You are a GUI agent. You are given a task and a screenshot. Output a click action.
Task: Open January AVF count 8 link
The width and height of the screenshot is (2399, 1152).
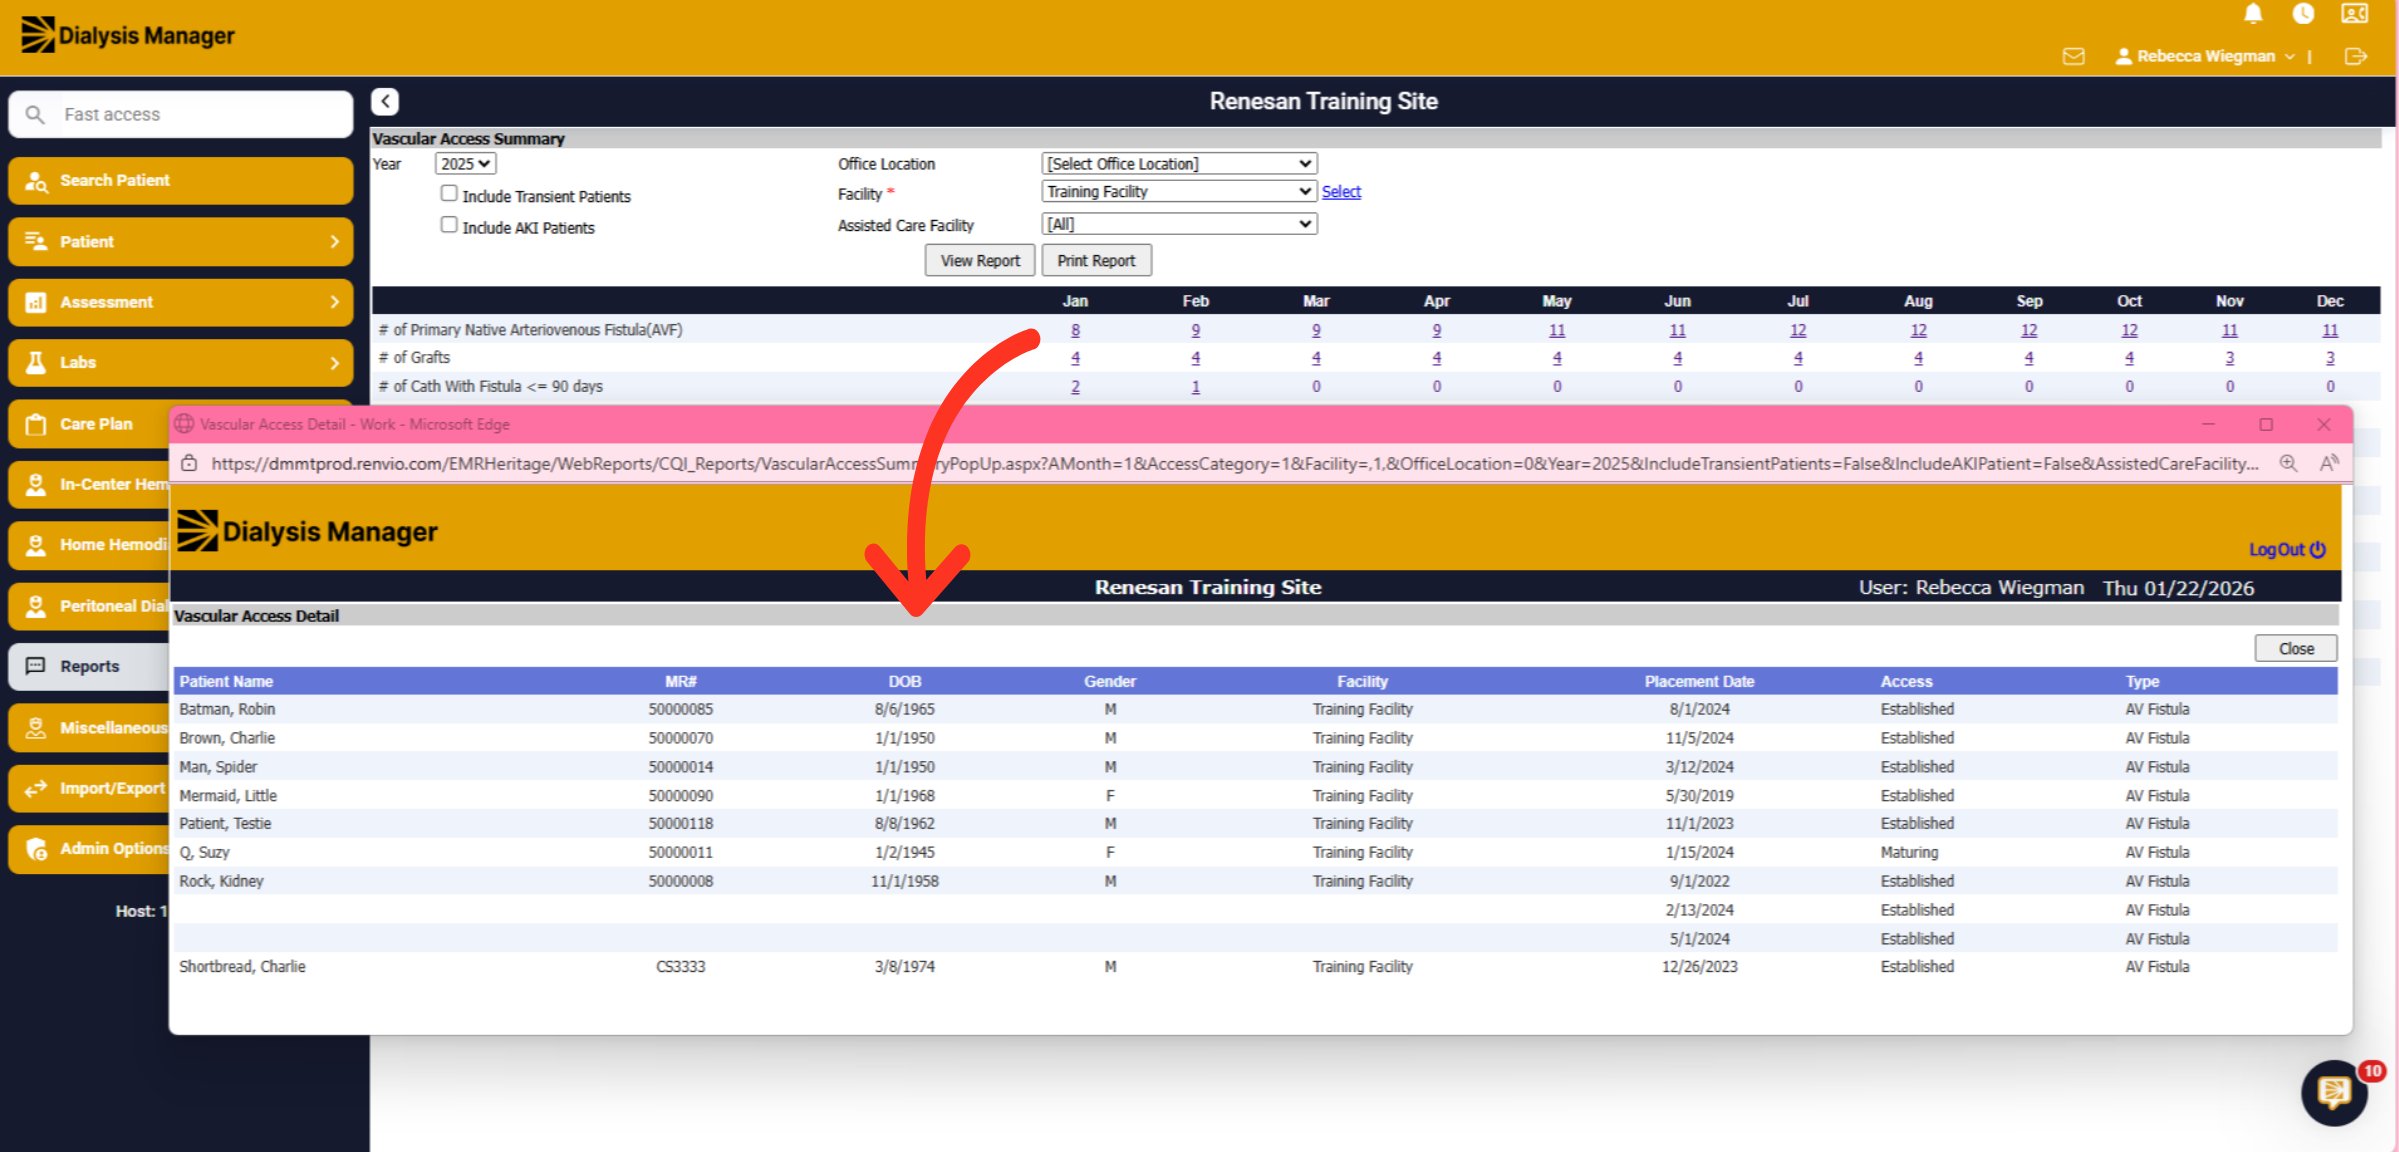1075,330
